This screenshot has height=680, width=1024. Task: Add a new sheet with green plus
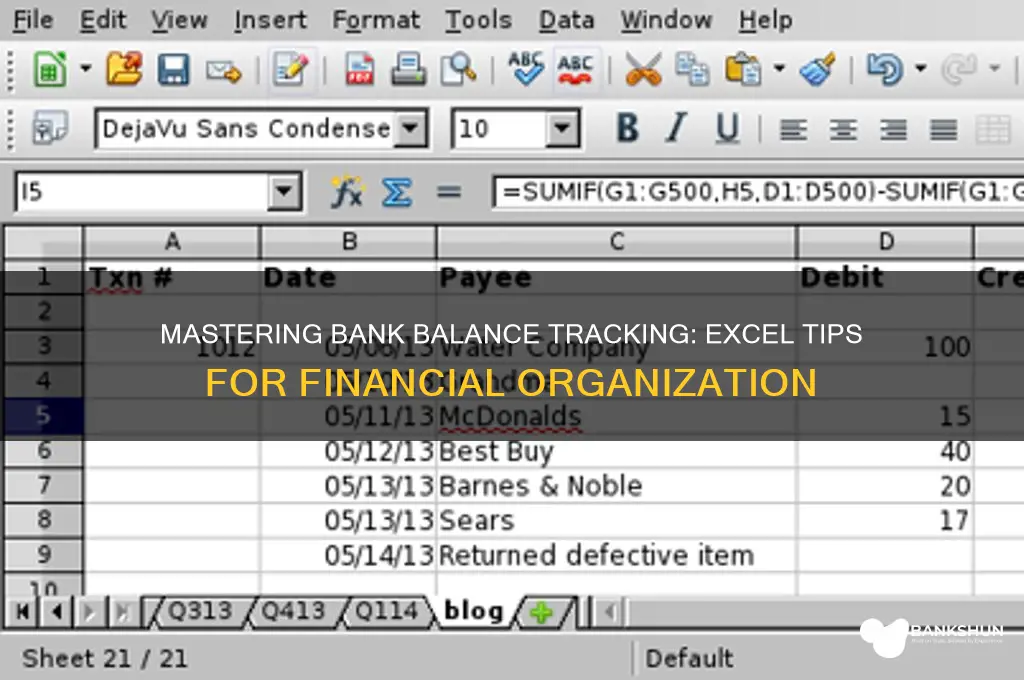[541, 613]
